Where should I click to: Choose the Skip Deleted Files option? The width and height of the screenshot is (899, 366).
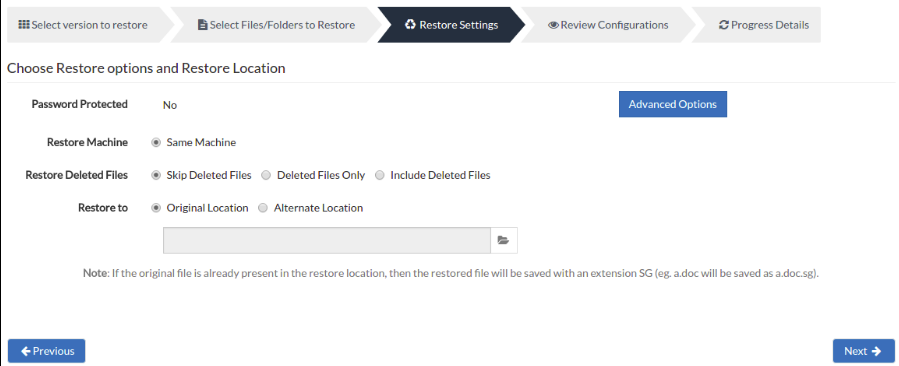pos(155,175)
